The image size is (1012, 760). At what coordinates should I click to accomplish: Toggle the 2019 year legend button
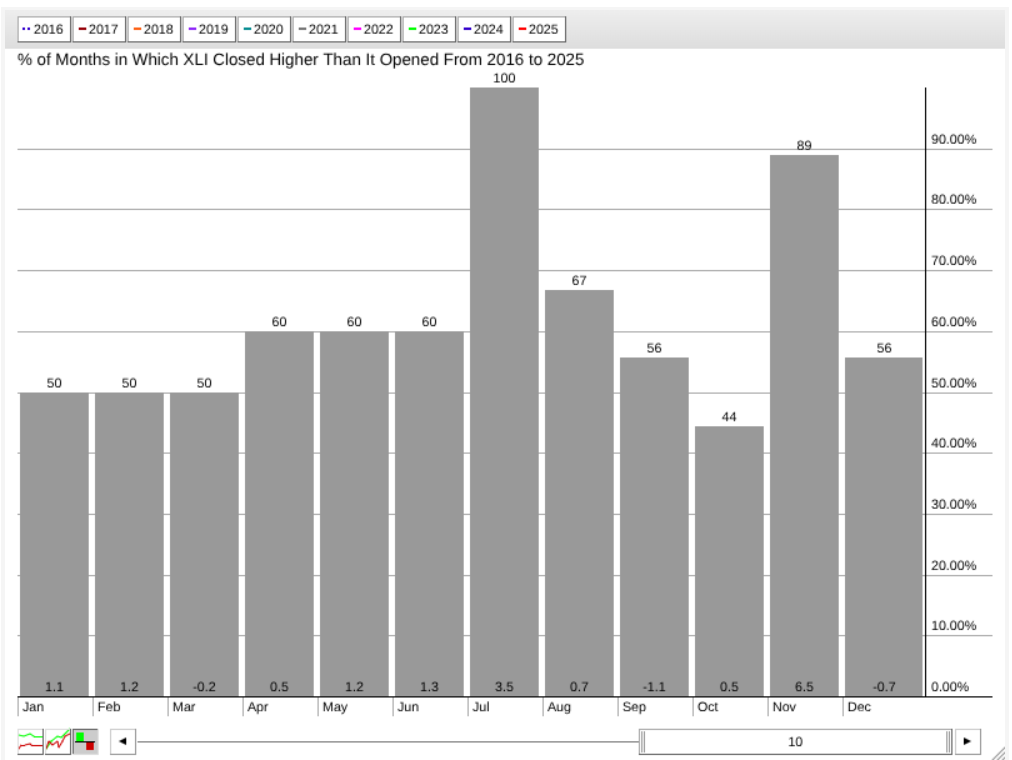click(208, 29)
